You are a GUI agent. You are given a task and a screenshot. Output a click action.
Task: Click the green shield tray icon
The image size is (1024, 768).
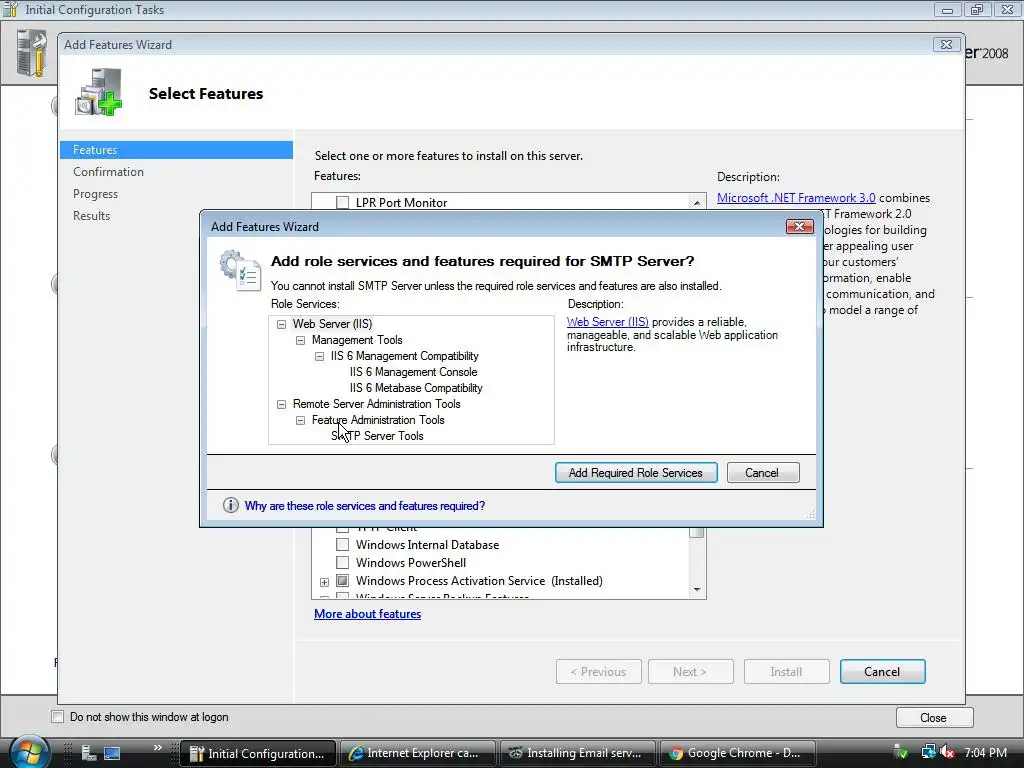pyautogui.click(x=901, y=752)
